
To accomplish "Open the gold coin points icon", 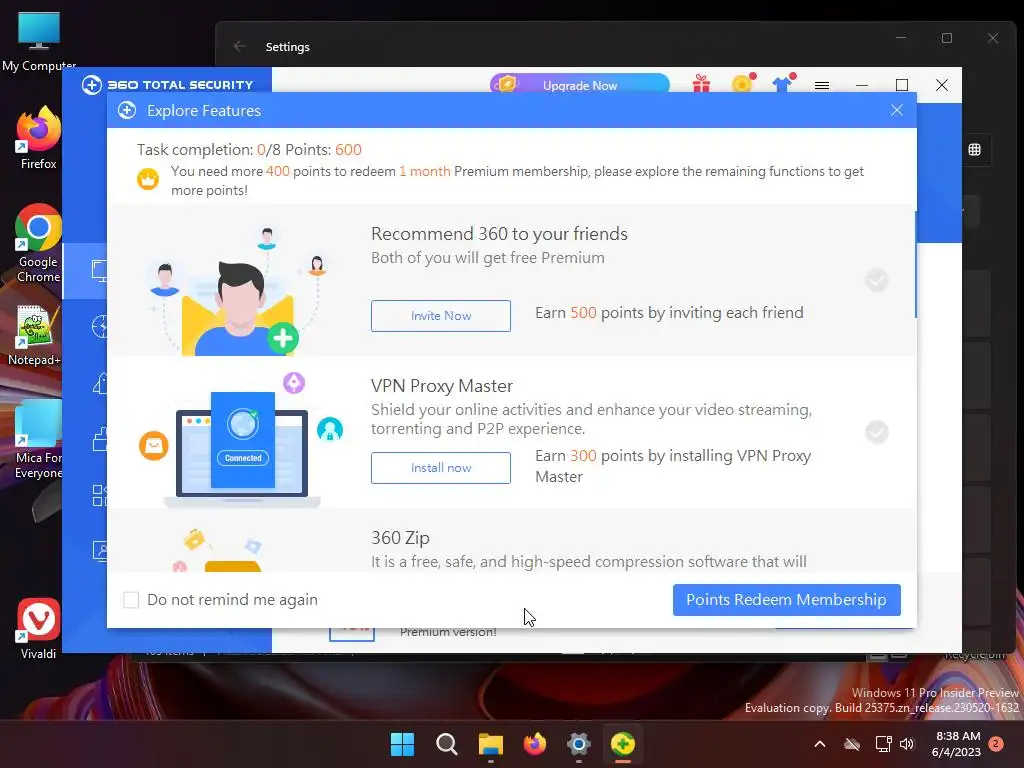I will [742, 84].
